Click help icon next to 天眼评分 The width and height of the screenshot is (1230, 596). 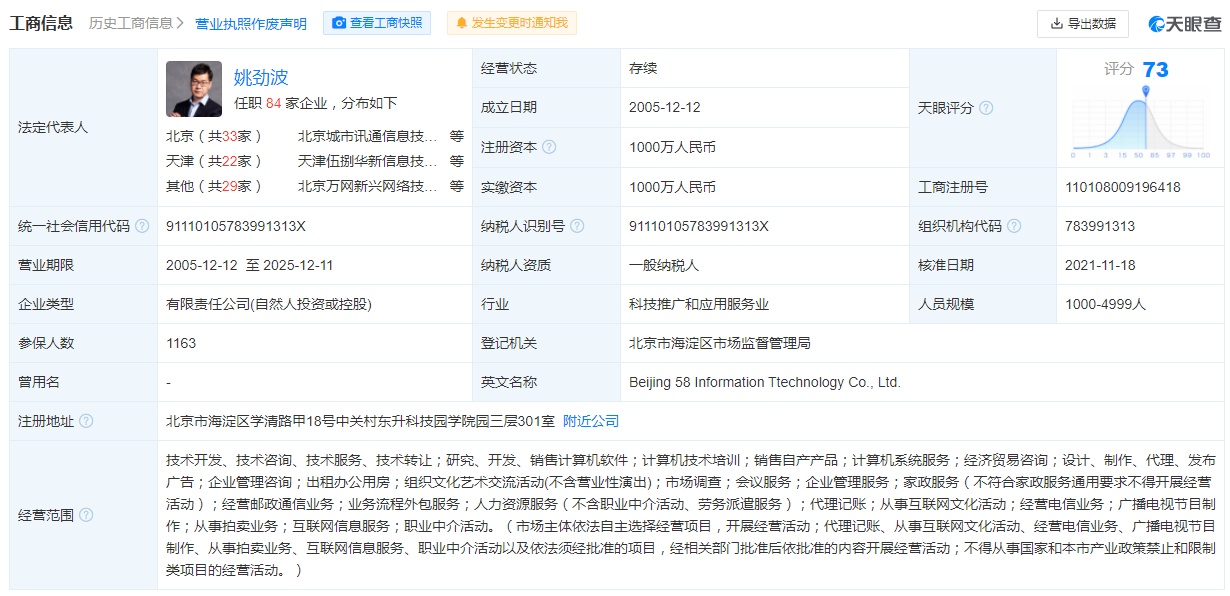(986, 108)
